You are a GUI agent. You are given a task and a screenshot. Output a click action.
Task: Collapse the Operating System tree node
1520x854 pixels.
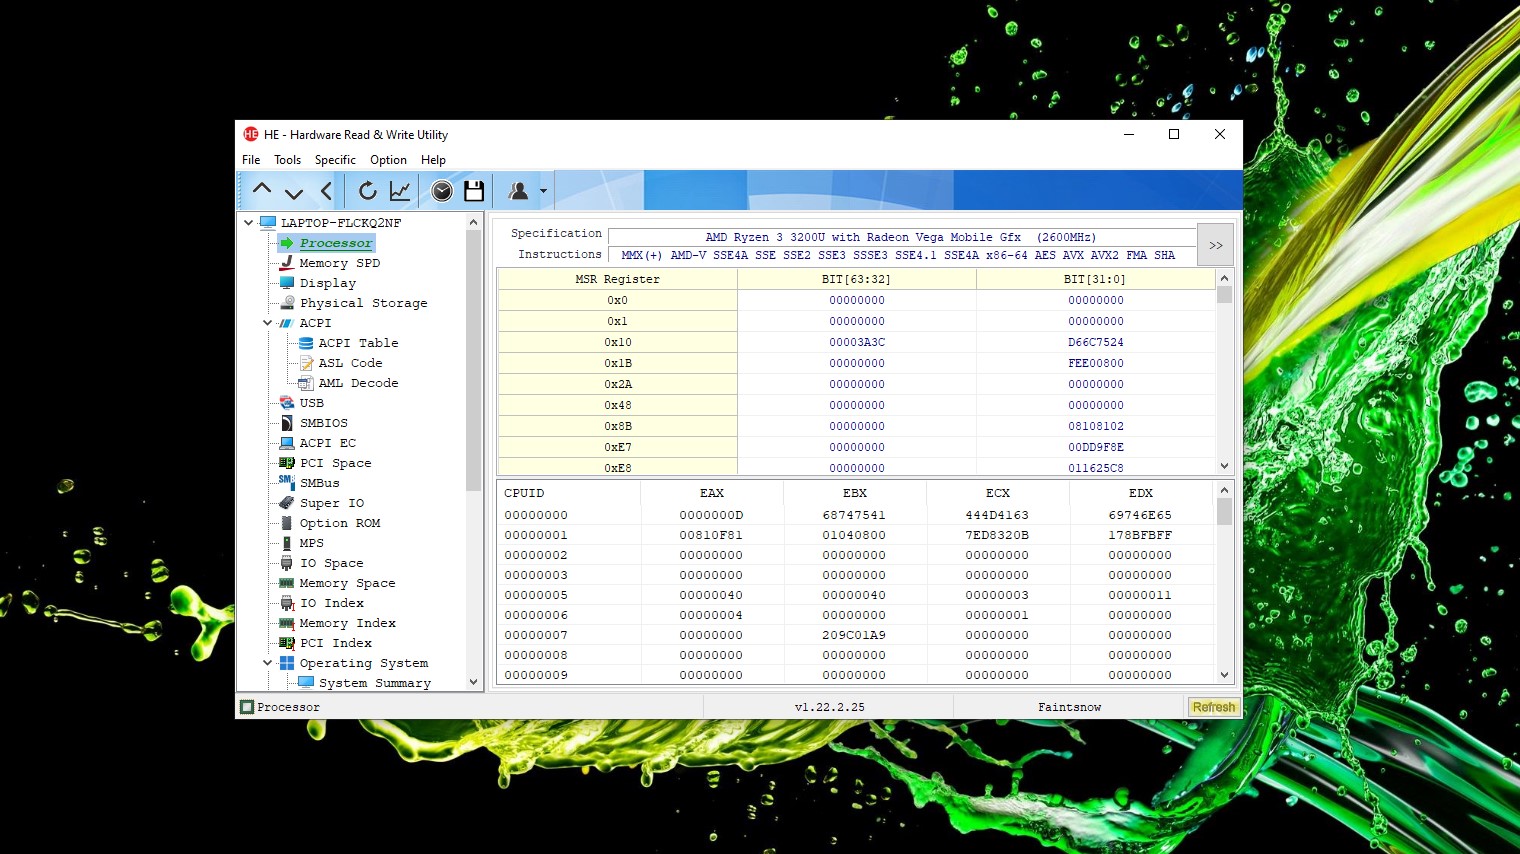click(267, 663)
